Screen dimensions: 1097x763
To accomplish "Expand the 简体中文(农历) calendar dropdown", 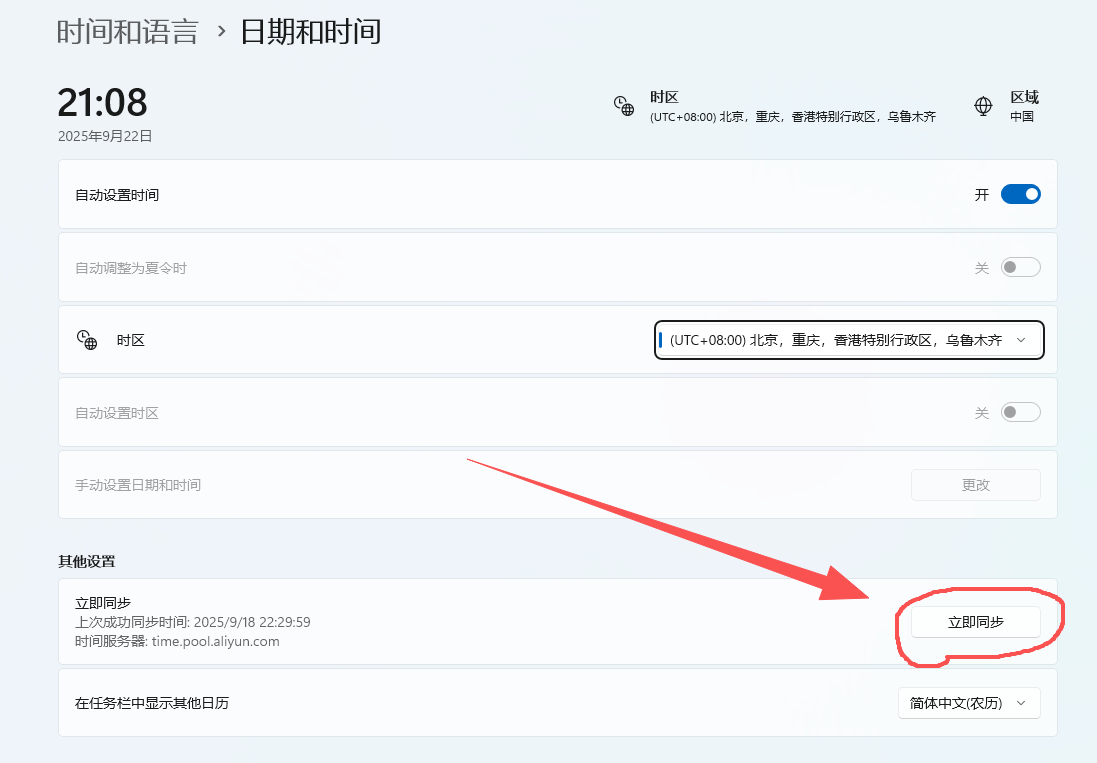I will coord(968,703).
